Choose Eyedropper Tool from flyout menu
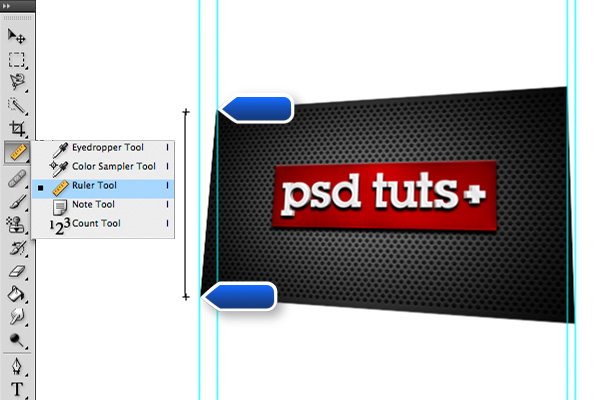The width and height of the screenshot is (600, 400). tap(103, 148)
